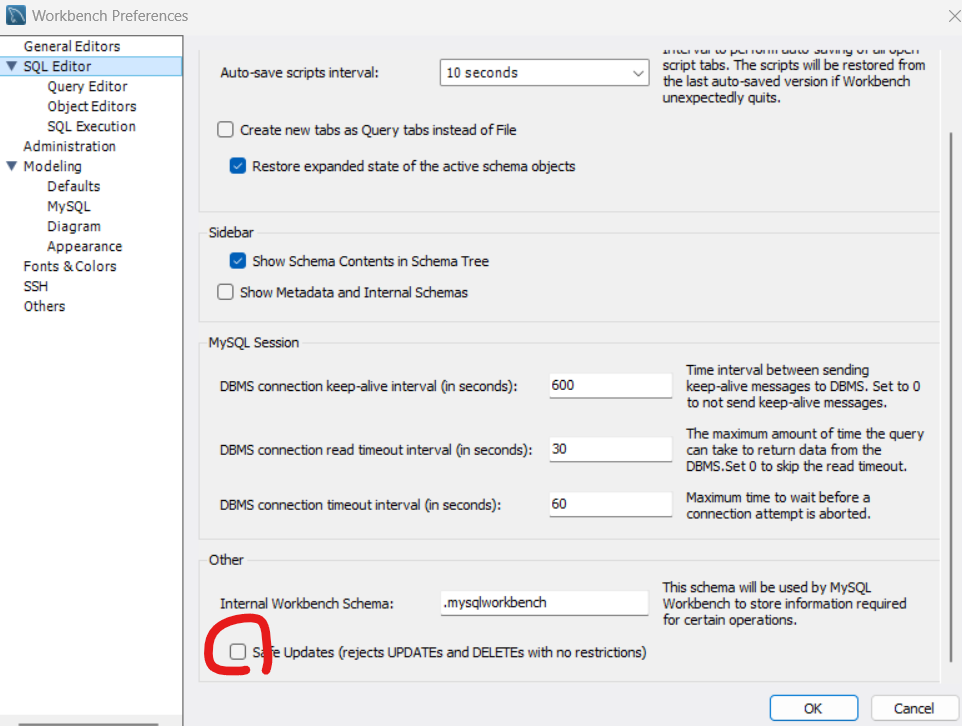Select General Editors in the tree

click(x=72, y=46)
